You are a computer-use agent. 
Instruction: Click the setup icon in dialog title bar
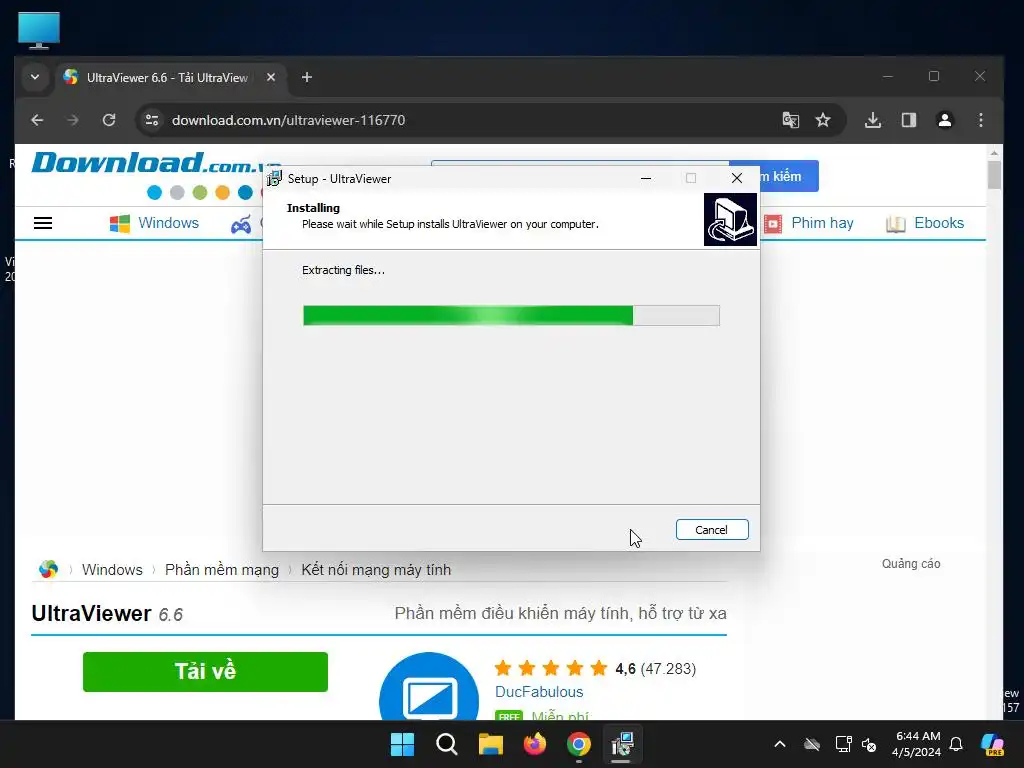[274, 178]
